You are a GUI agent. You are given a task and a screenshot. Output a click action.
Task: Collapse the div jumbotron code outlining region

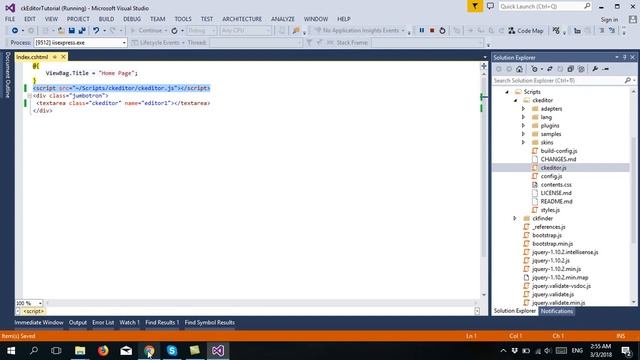click(29, 96)
